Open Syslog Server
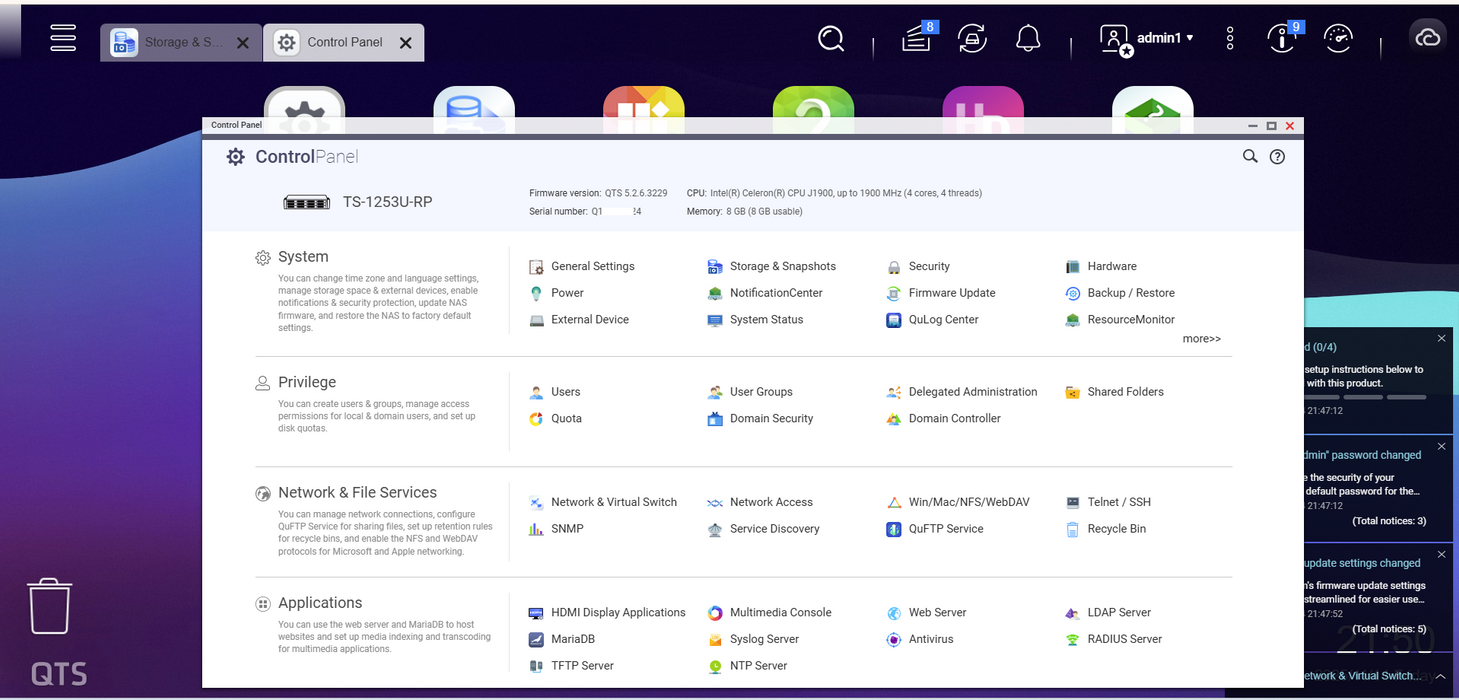This screenshot has height=700, width=1459. [x=753, y=640]
